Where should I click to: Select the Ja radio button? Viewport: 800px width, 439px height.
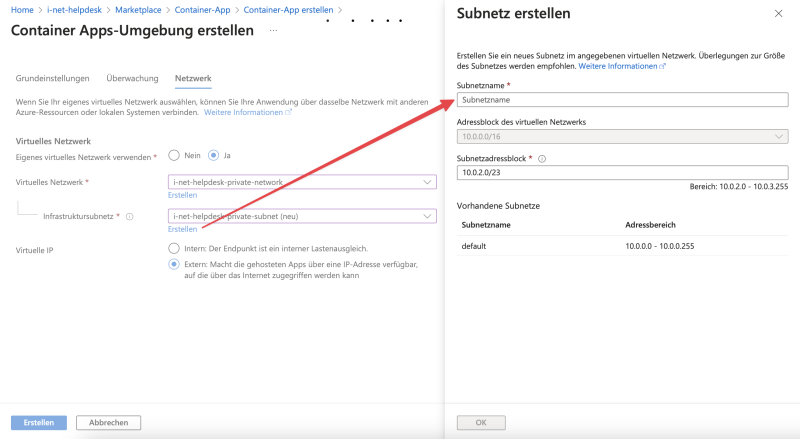(213, 155)
